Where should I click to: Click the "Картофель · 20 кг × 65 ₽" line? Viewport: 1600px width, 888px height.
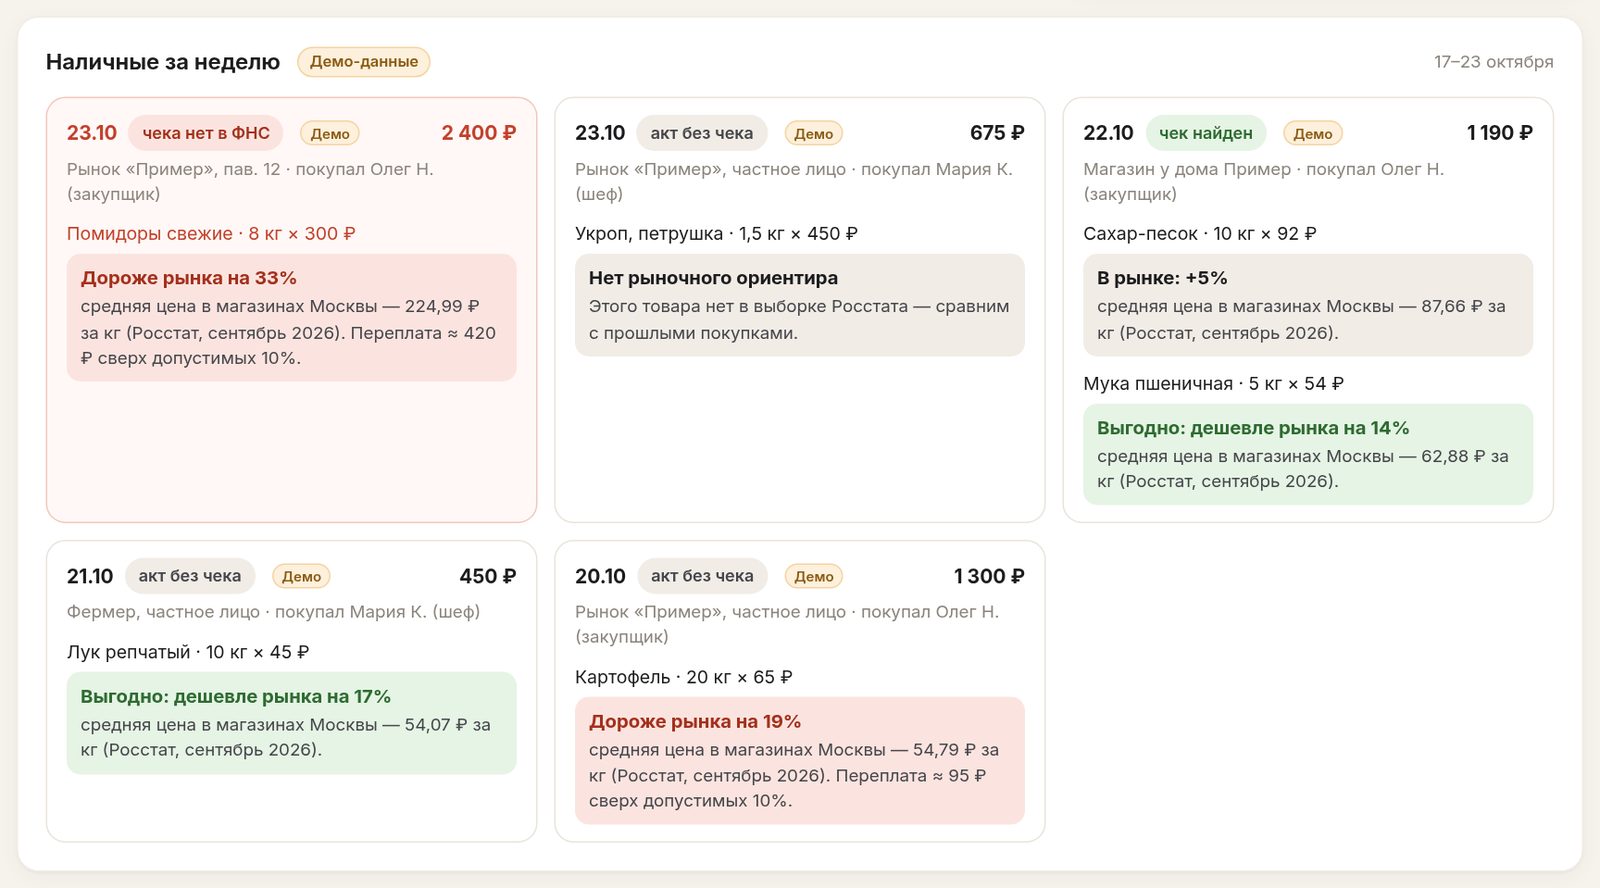[x=684, y=677]
